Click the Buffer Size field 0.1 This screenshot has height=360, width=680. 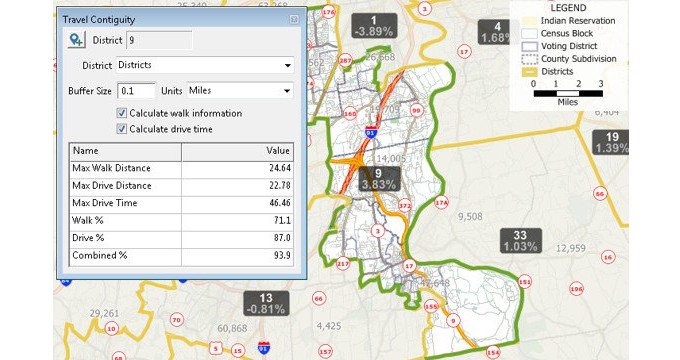pyautogui.click(x=136, y=91)
